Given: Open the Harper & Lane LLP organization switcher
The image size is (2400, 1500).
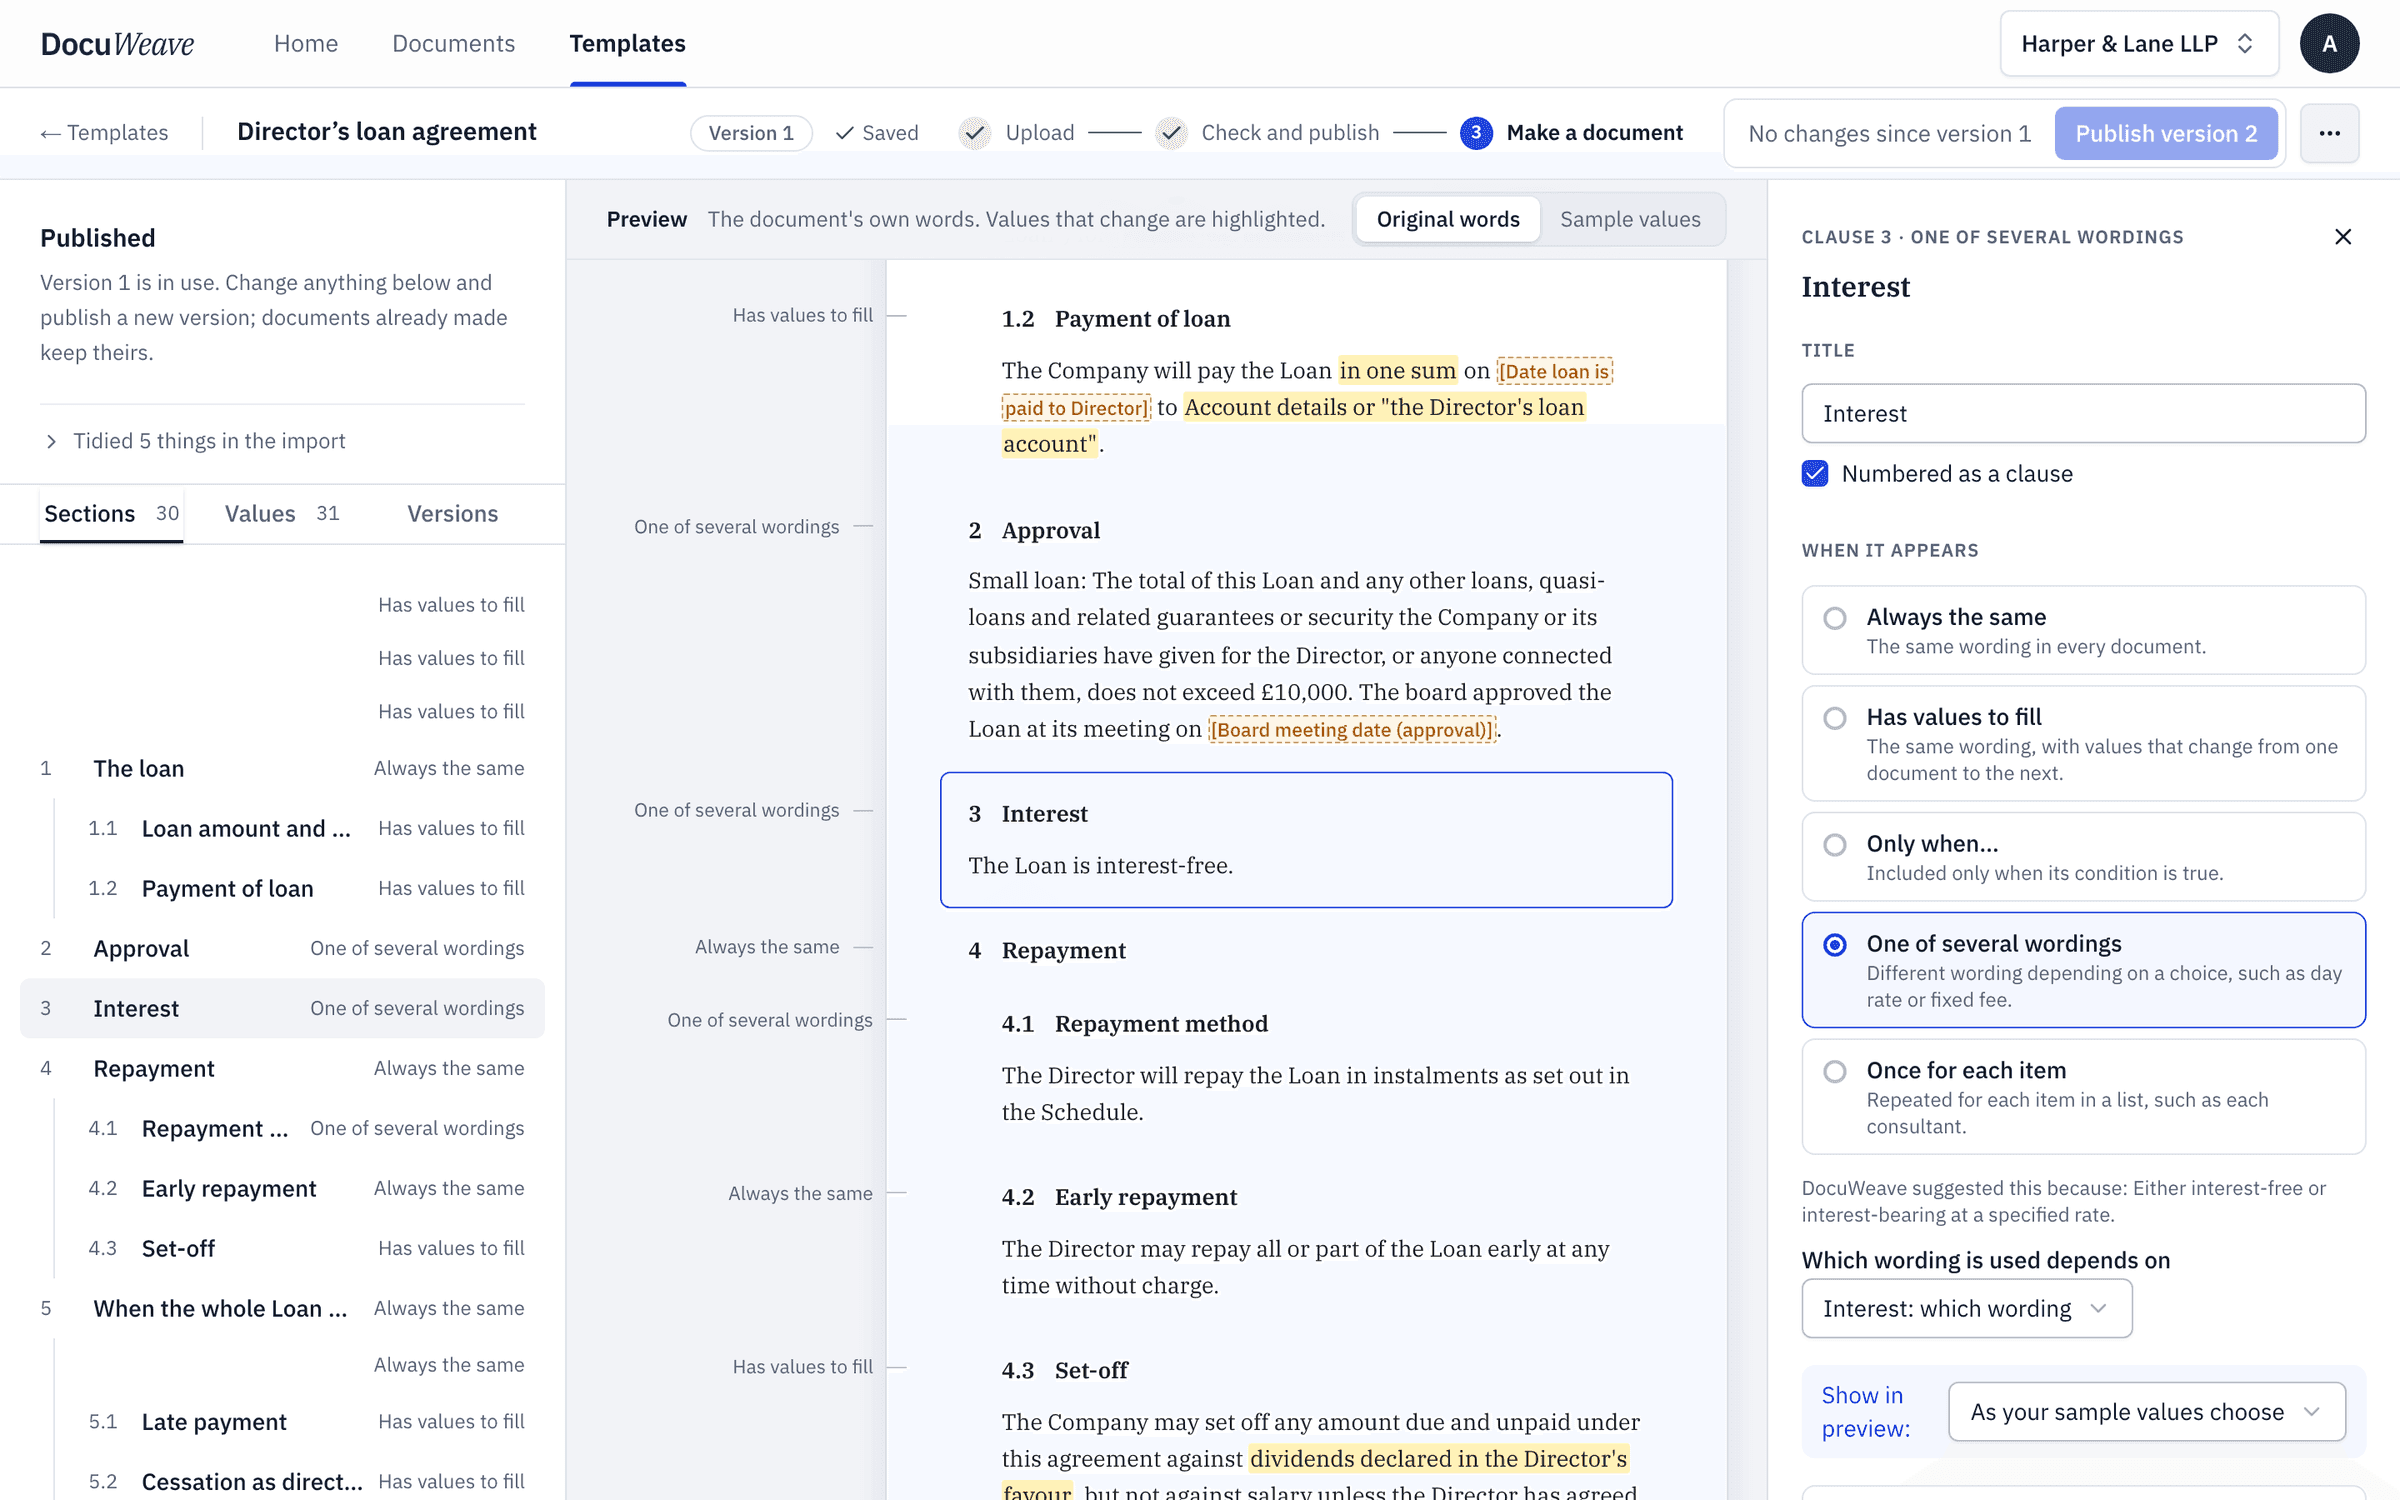Looking at the screenshot, I should (2139, 44).
